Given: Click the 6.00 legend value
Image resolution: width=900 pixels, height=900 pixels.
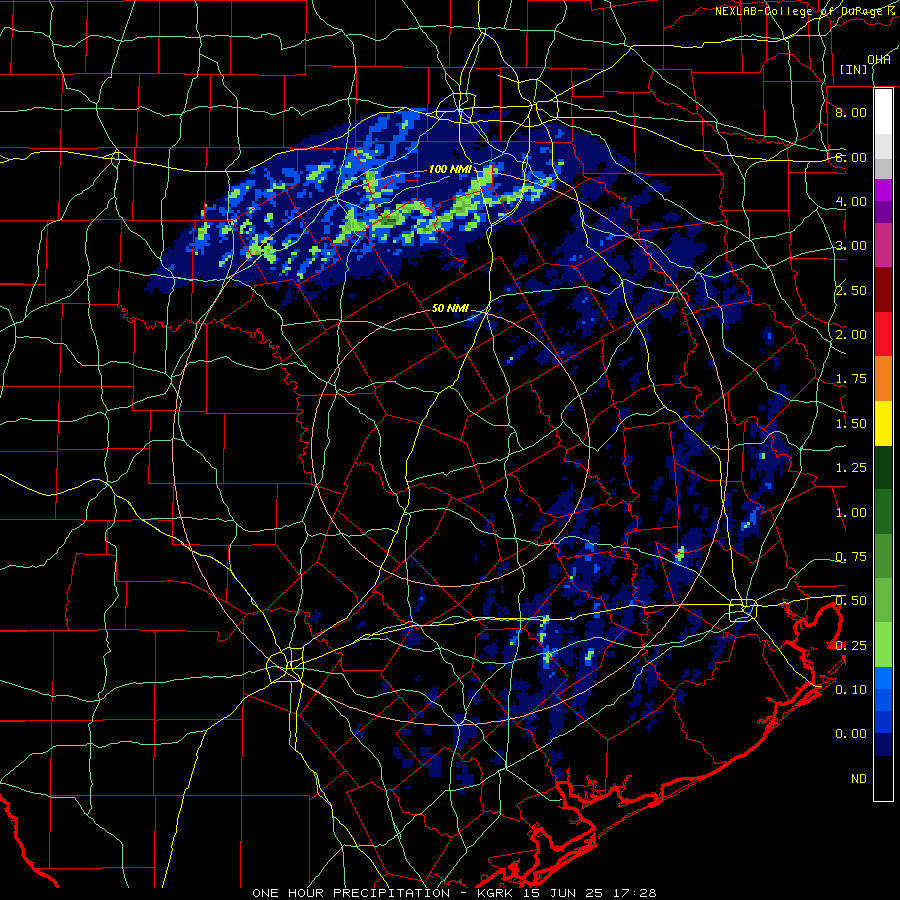Looking at the screenshot, I should click(x=851, y=157).
